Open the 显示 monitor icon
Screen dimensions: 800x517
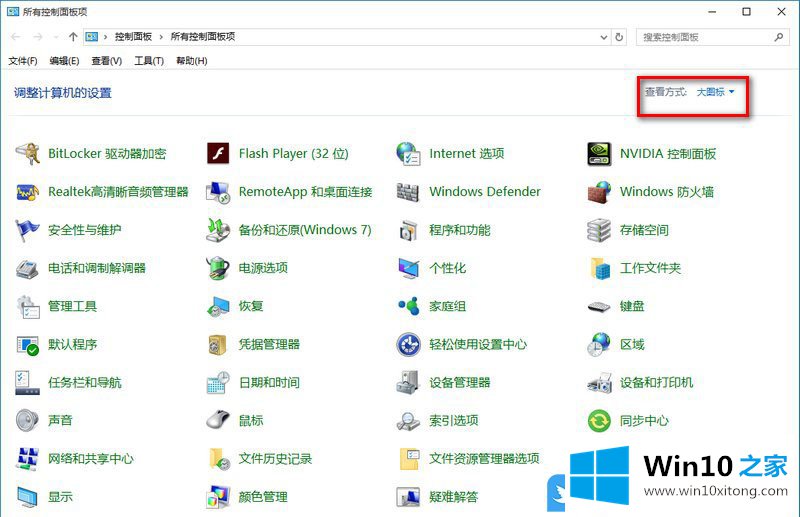point(28,497)
